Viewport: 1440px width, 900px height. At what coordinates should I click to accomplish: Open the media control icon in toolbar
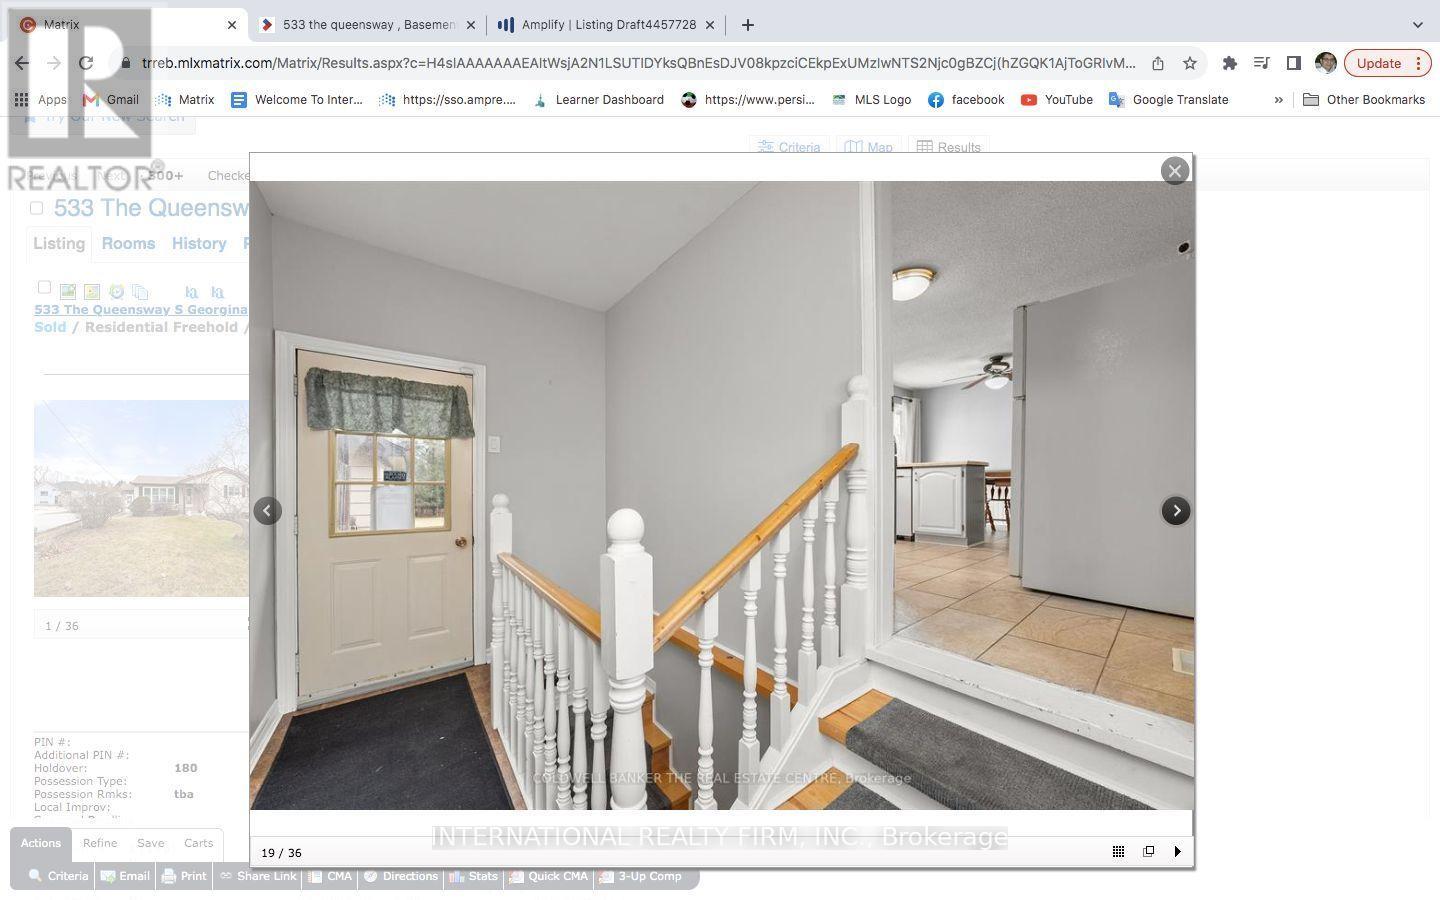click(1262, 63)
